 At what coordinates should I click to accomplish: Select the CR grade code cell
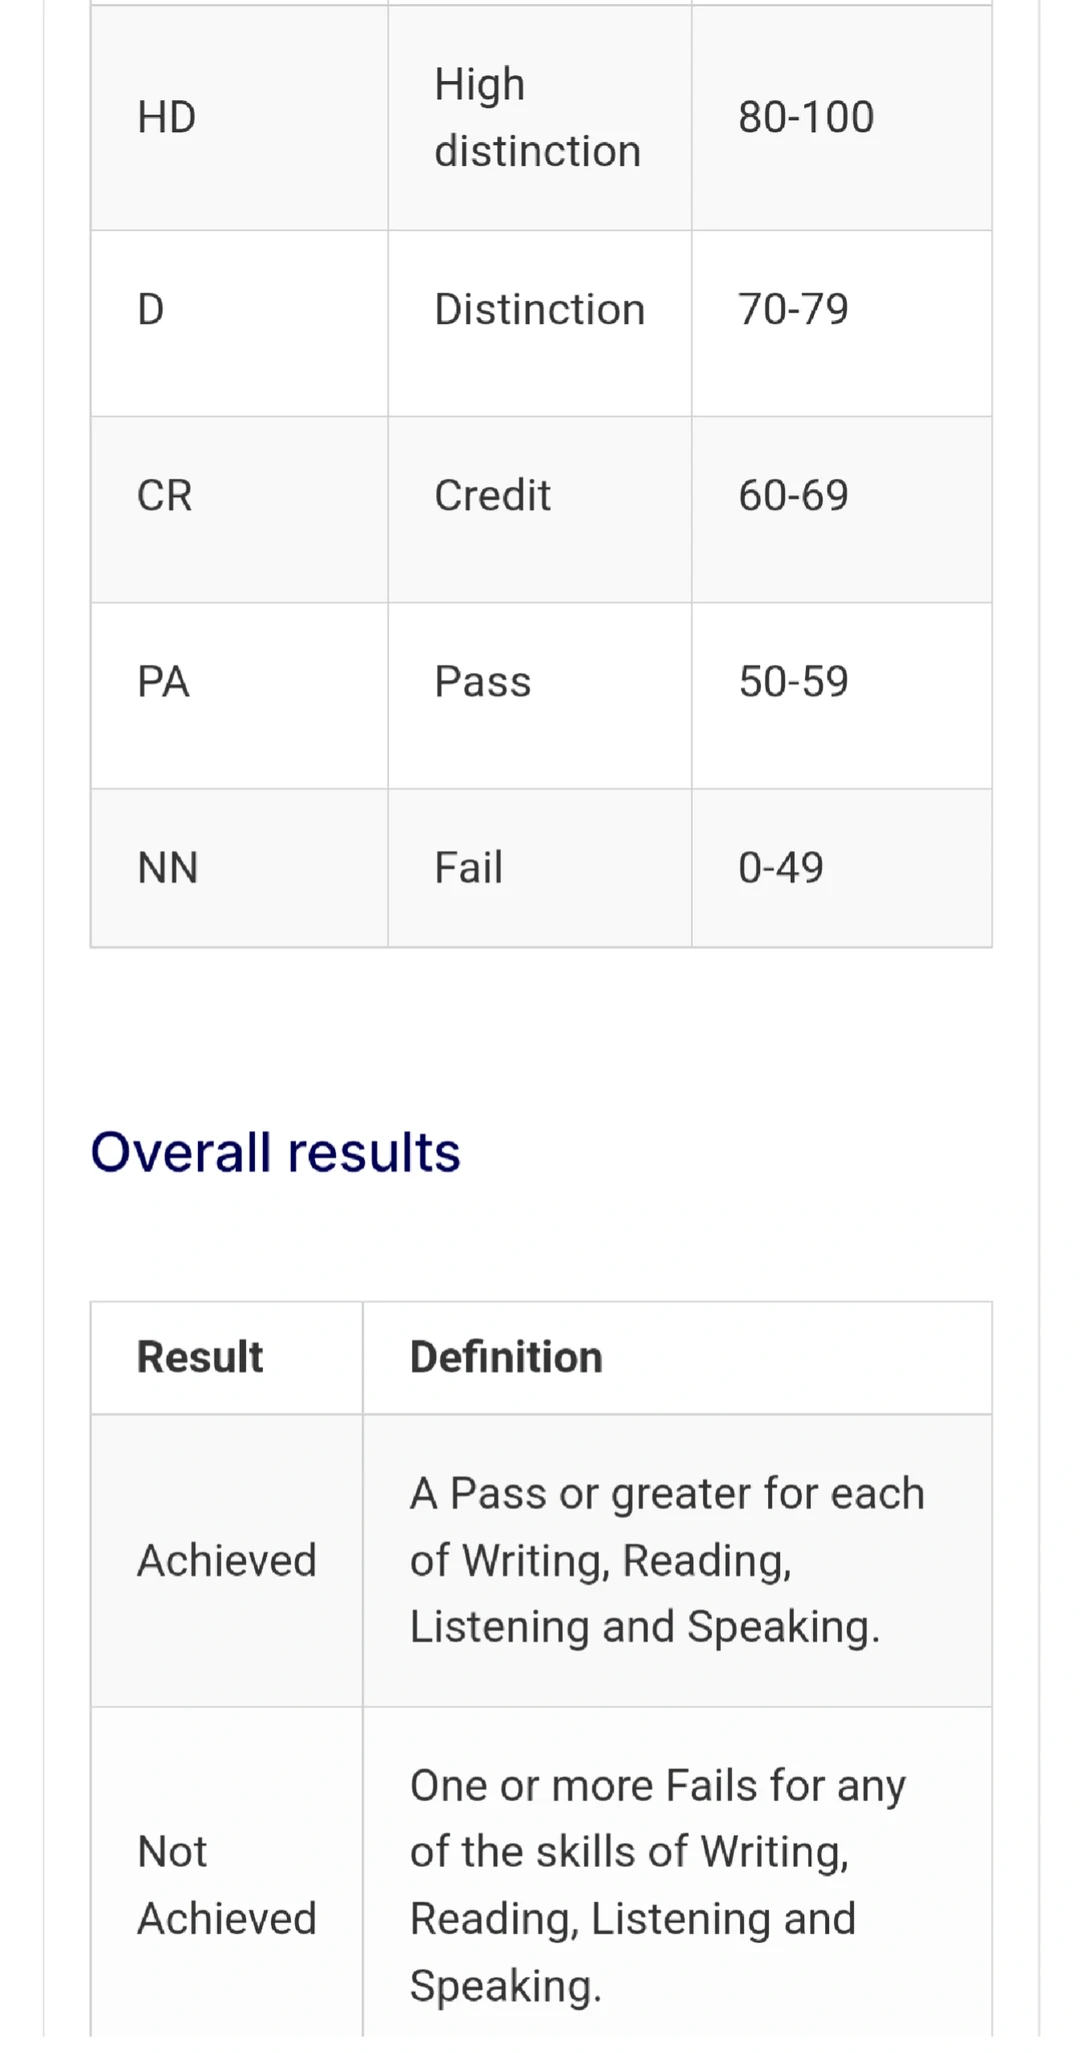coord(239,510)
